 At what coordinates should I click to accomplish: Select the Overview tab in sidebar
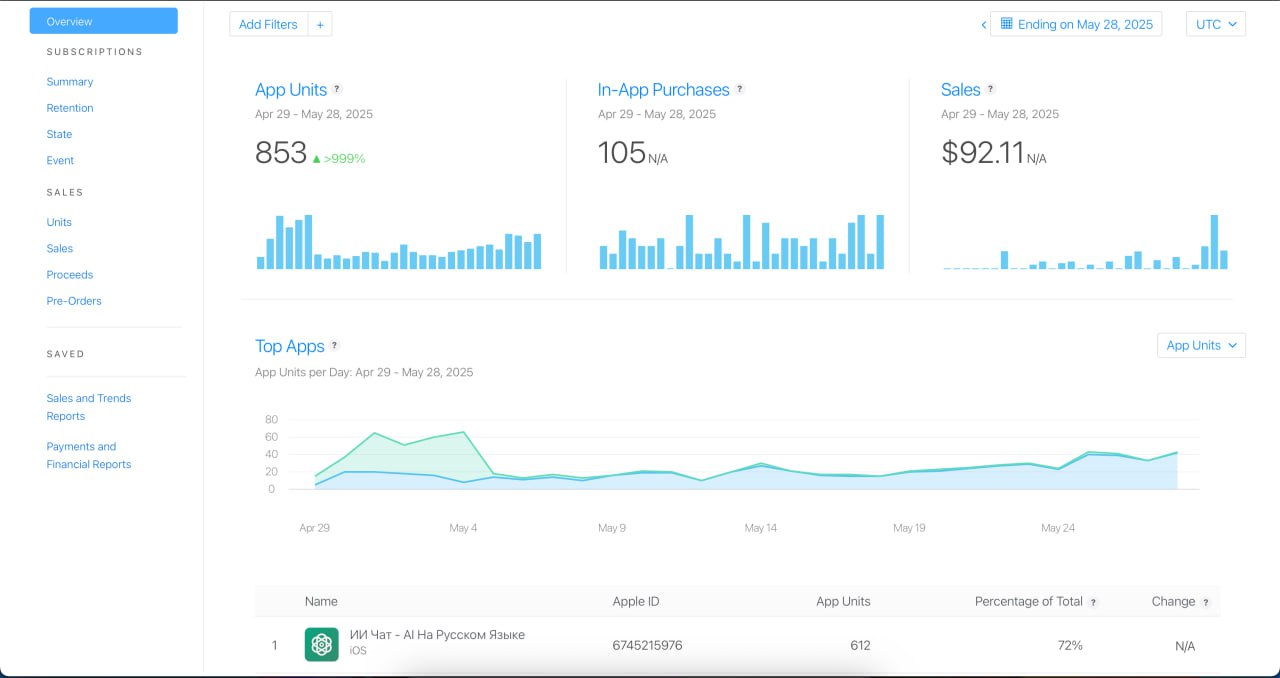pyautogui.click(x=104, y=21)
